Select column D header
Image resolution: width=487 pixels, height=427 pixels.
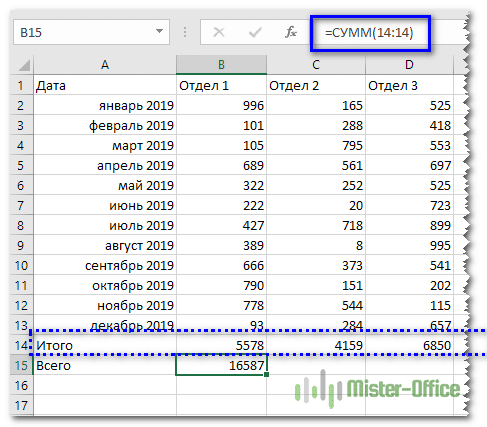click(409, 65)
